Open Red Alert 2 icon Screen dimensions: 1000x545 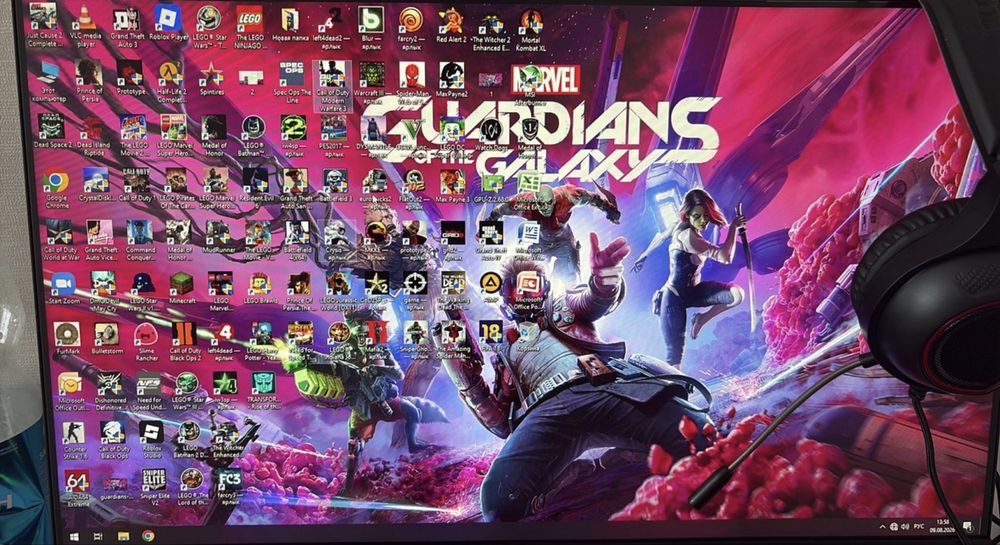(451, 25)
